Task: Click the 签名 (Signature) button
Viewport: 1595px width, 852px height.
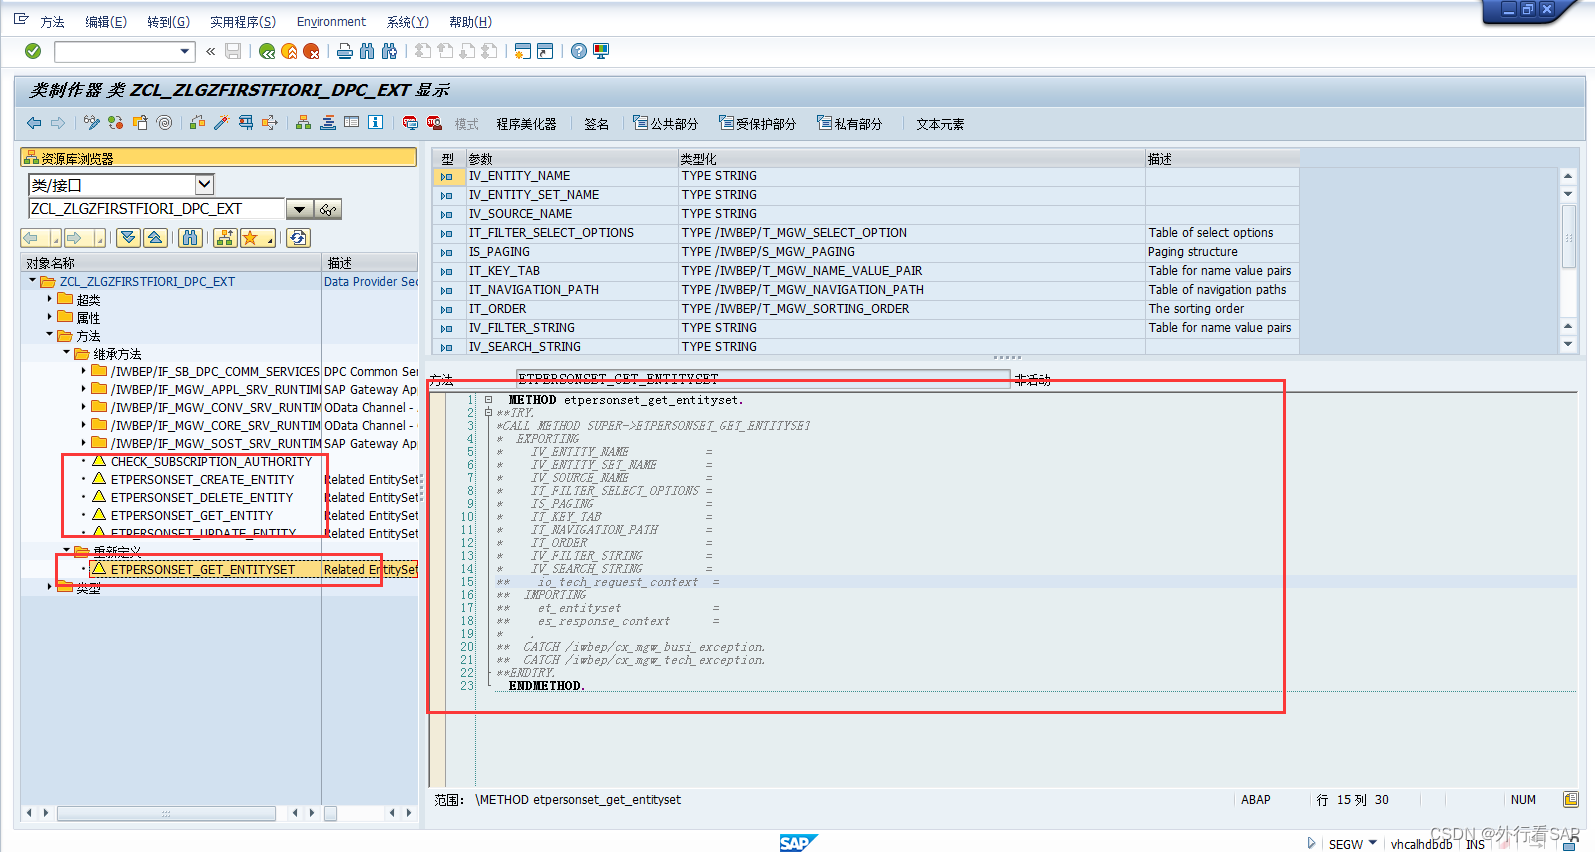Action: (597, 124)
